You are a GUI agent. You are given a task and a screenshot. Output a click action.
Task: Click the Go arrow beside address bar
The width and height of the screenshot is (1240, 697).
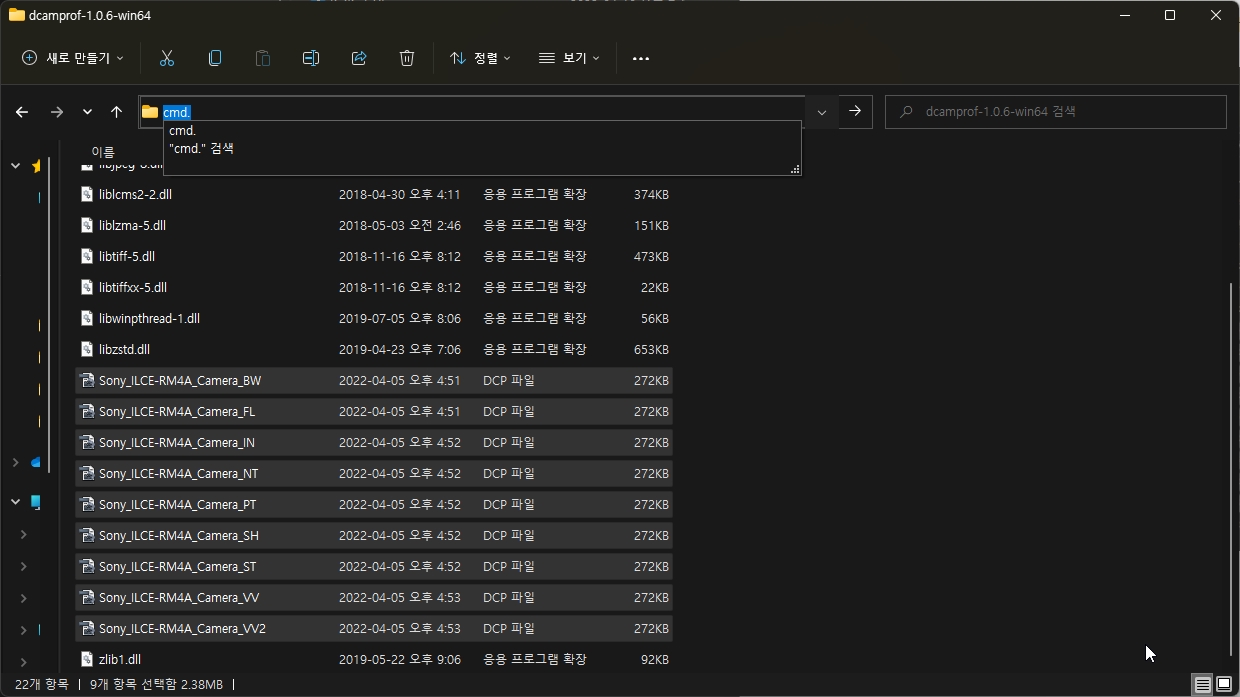tap(855, 111)
